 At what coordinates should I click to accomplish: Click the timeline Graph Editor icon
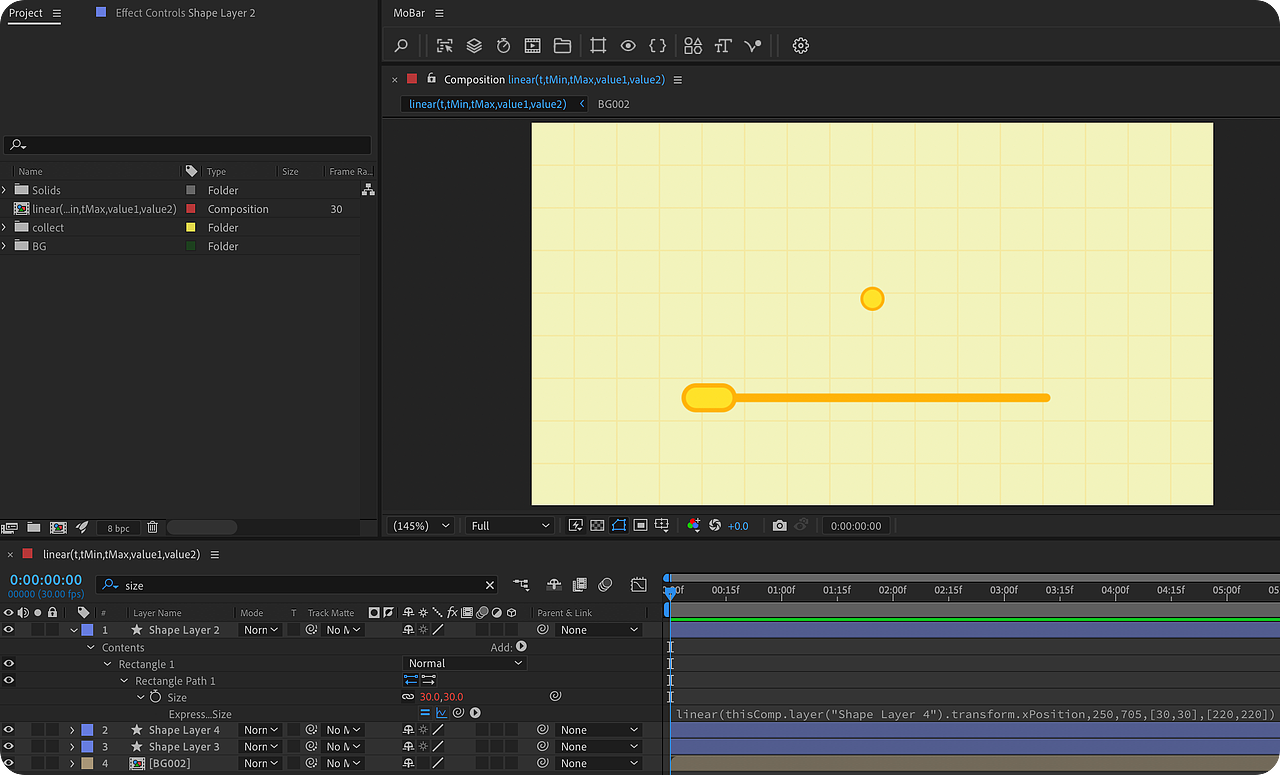[639, 585]
